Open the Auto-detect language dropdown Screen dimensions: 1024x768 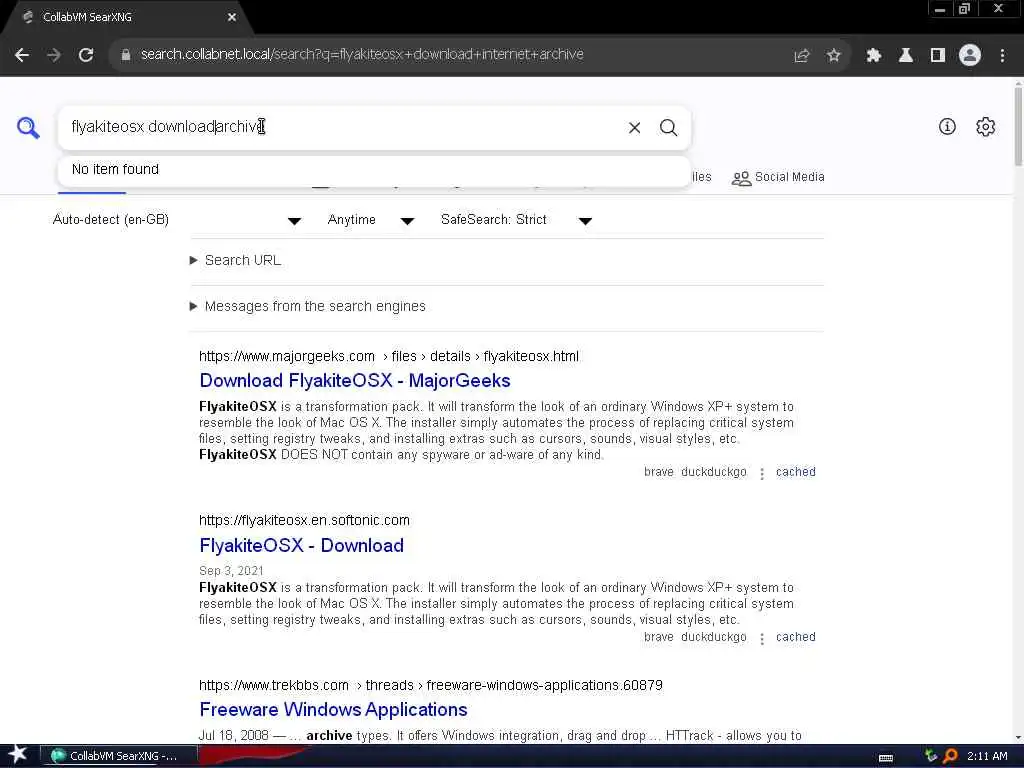177,220
